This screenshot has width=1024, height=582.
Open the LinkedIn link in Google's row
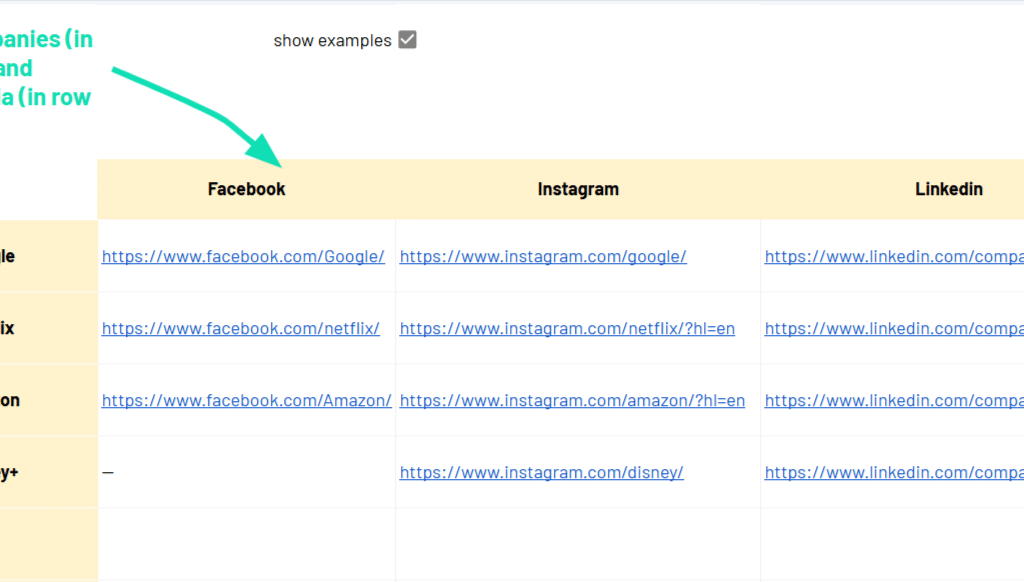pyautogui.click(x=893, y=256)
